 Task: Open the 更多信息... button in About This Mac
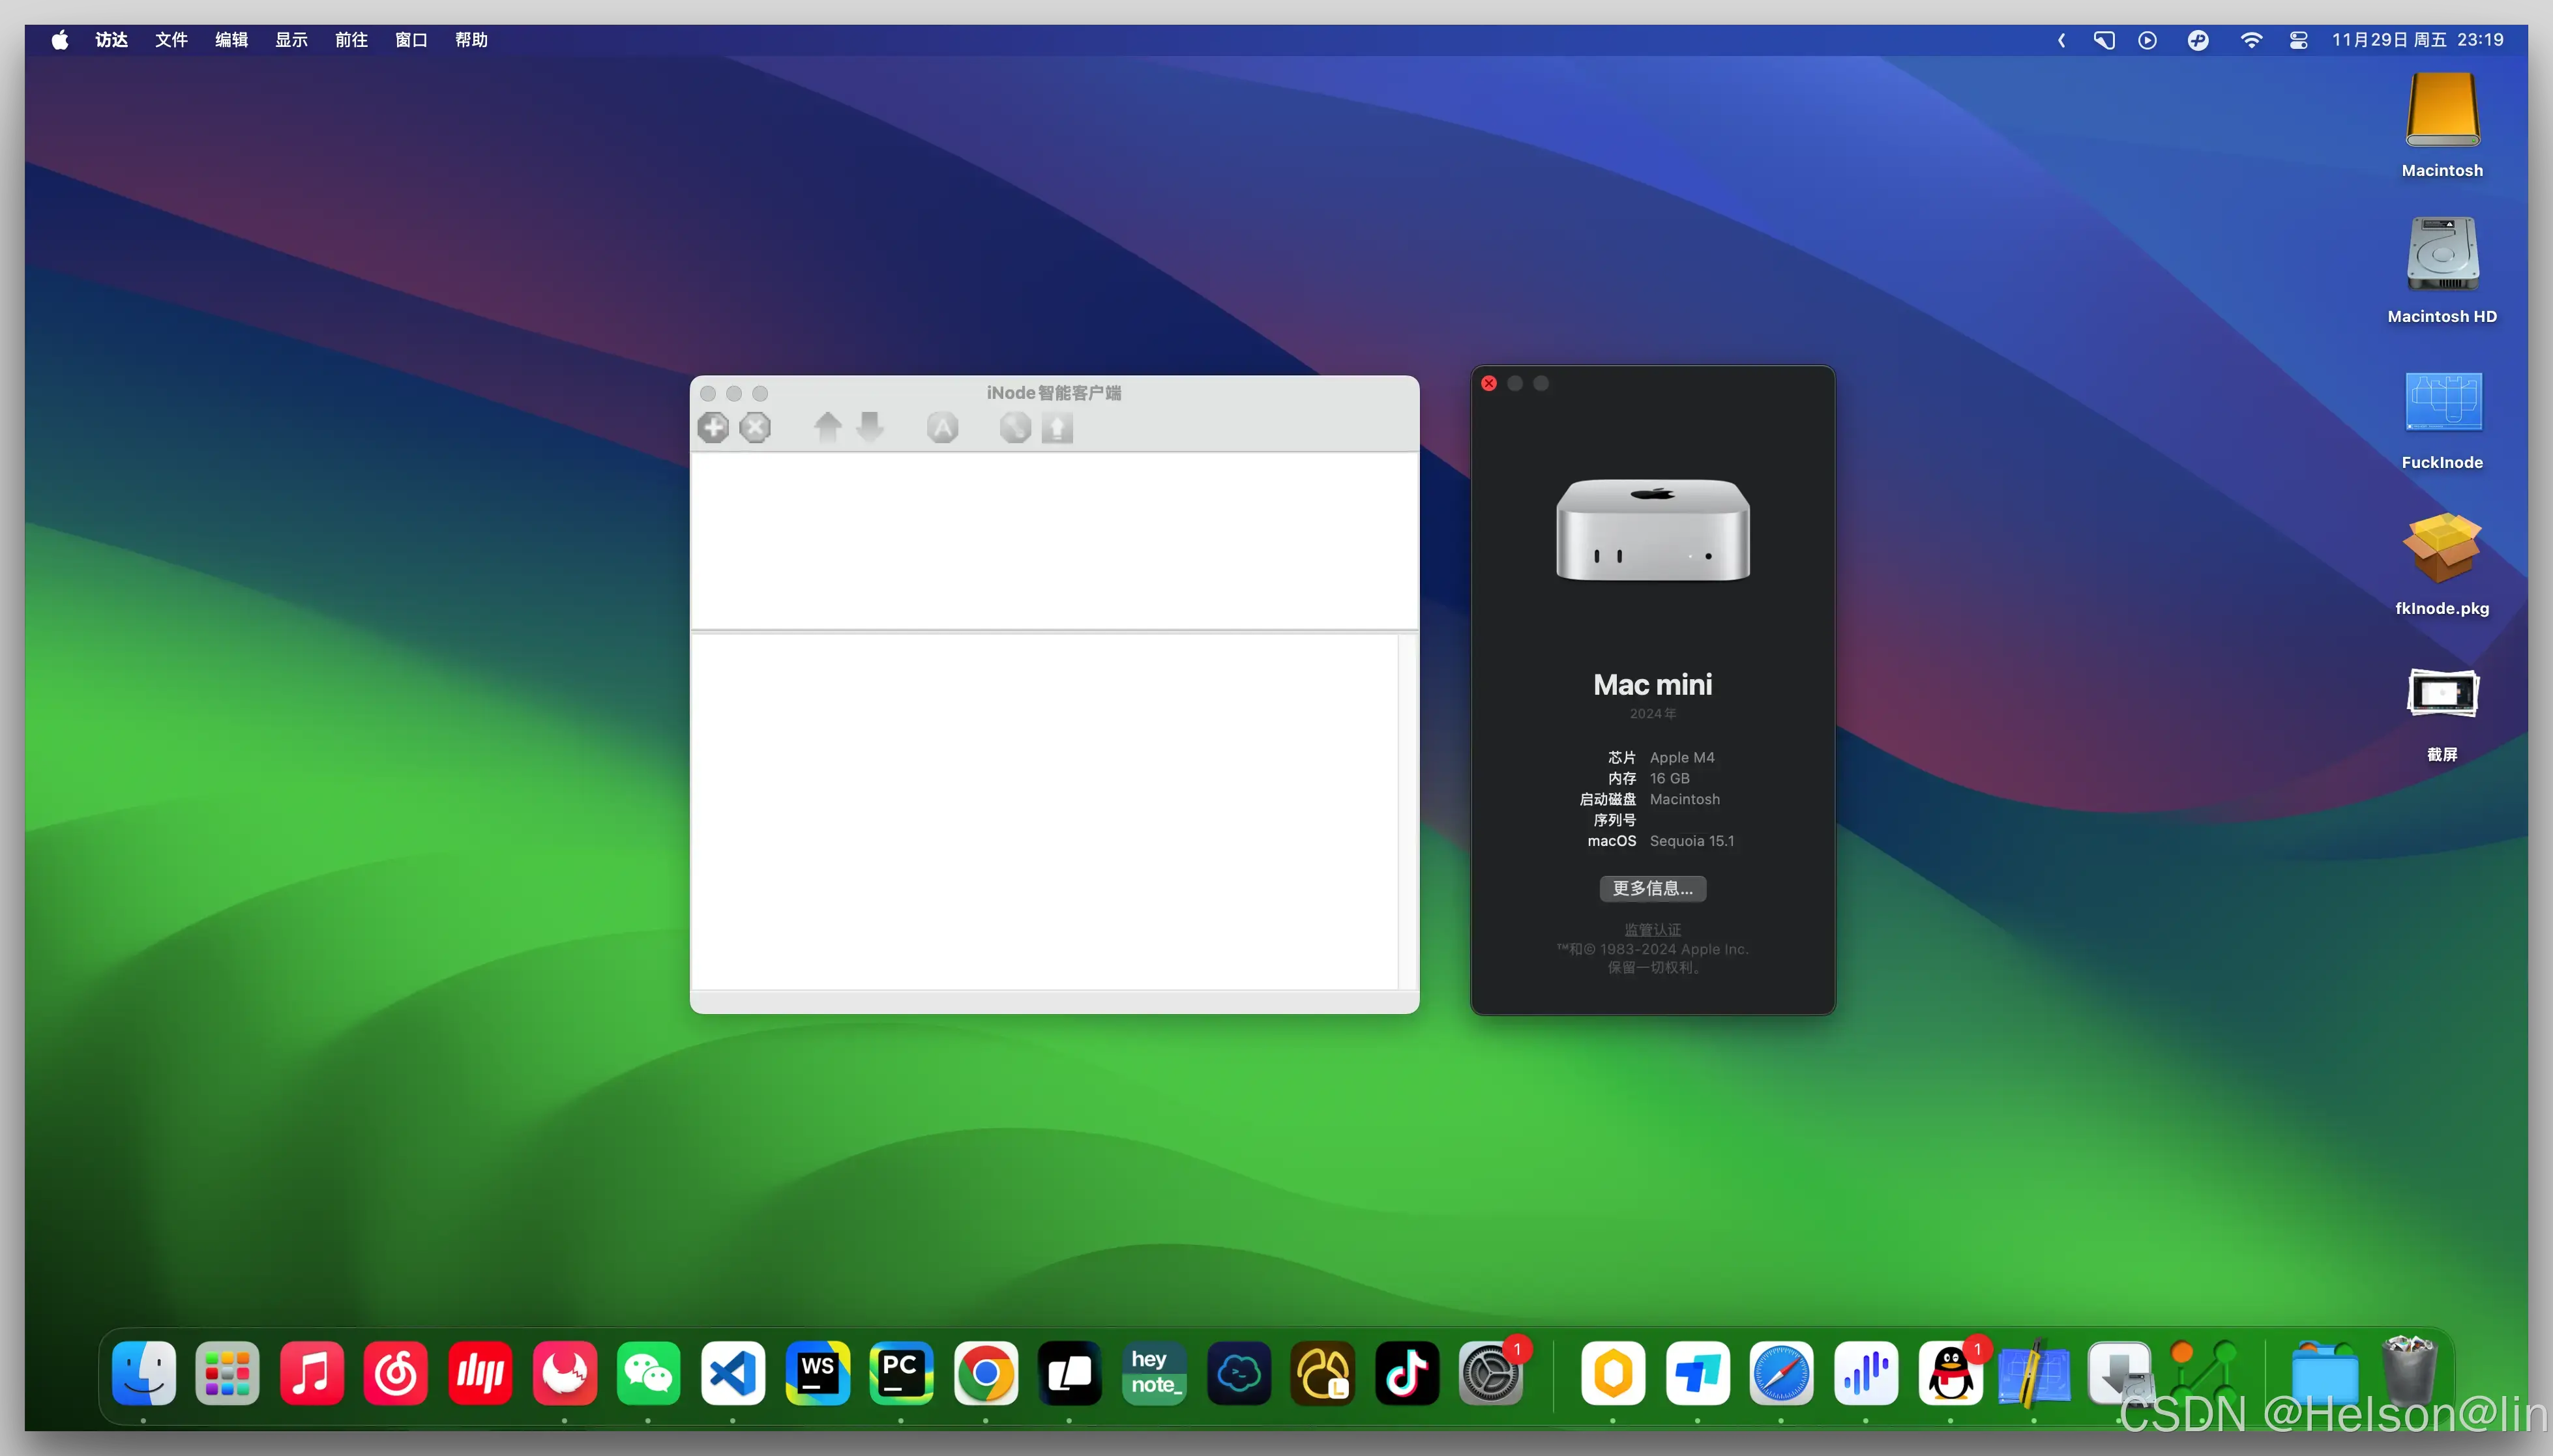coord(1652,888)
